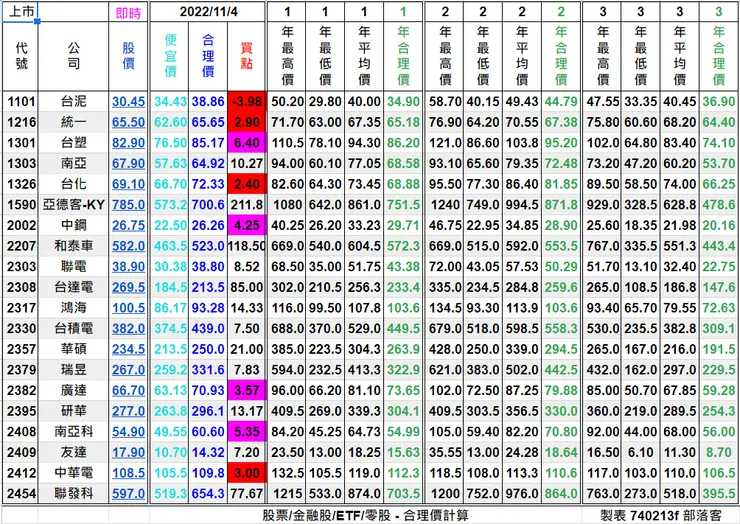The height and width of the screenshot is (524, 740).
Task: Open the 26.75 price link for 中鋼
Action: pos(128,225)
